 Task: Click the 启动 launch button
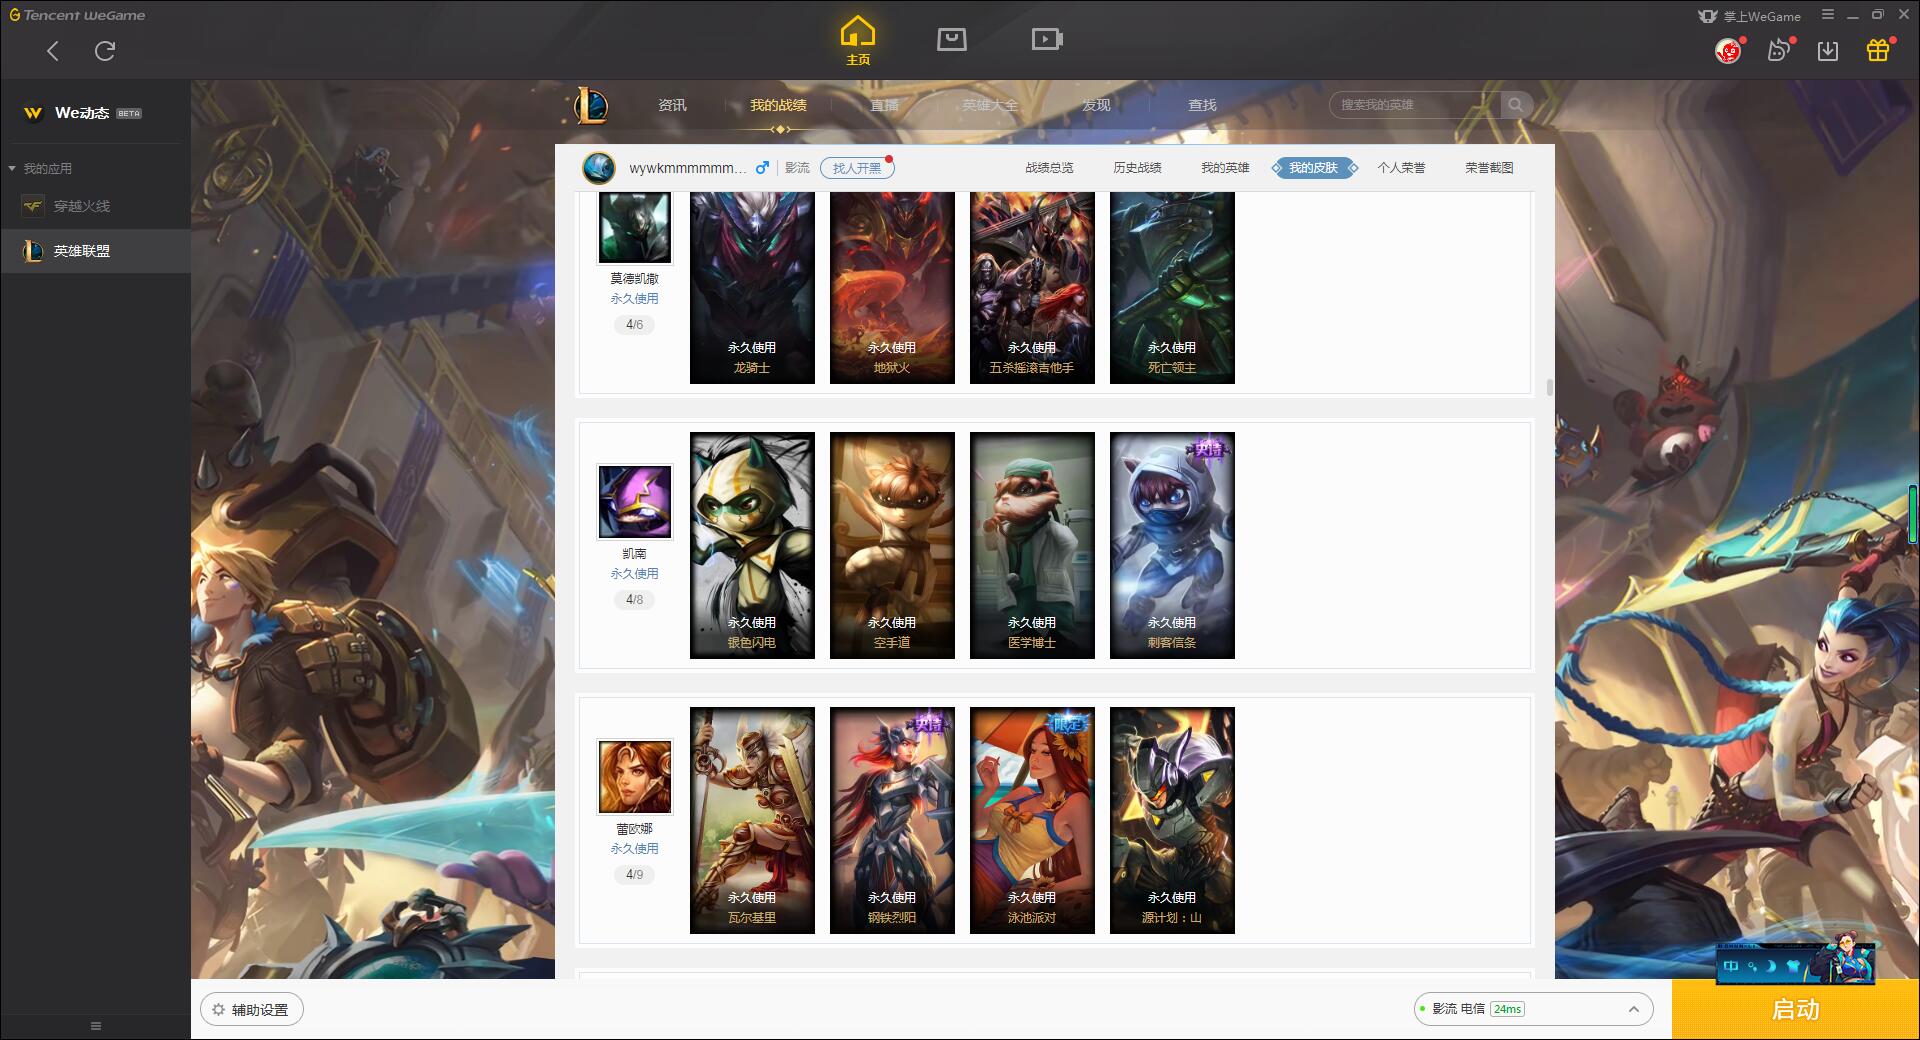[x=1795, y=1009]
